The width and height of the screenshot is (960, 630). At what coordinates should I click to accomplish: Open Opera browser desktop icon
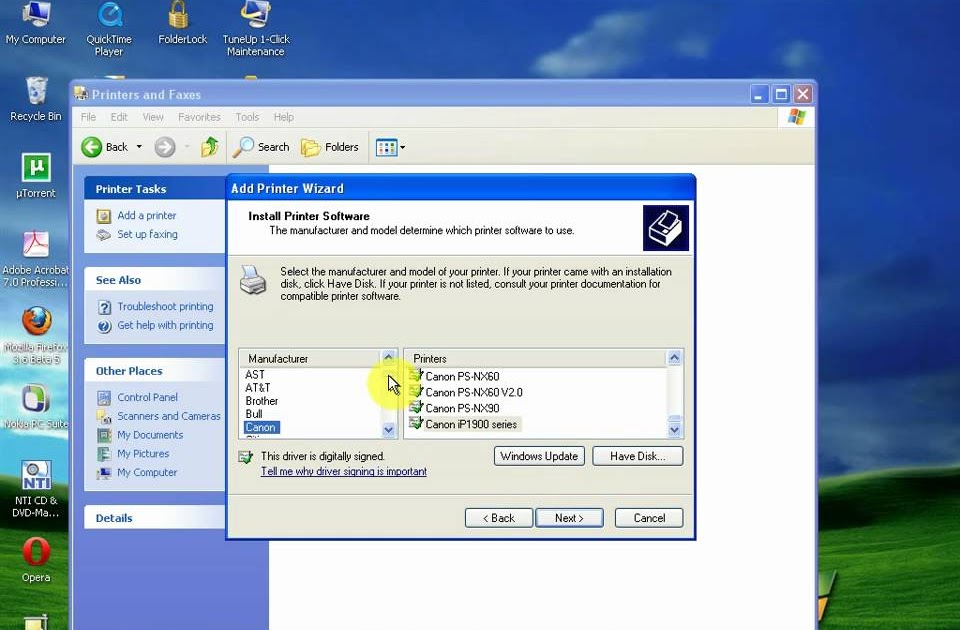(x=36, y=561)
